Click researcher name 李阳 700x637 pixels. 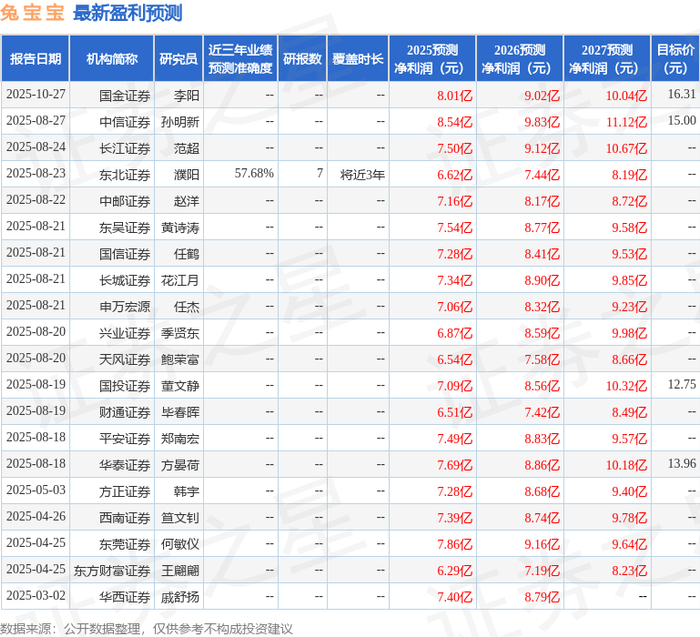(187, 96)
